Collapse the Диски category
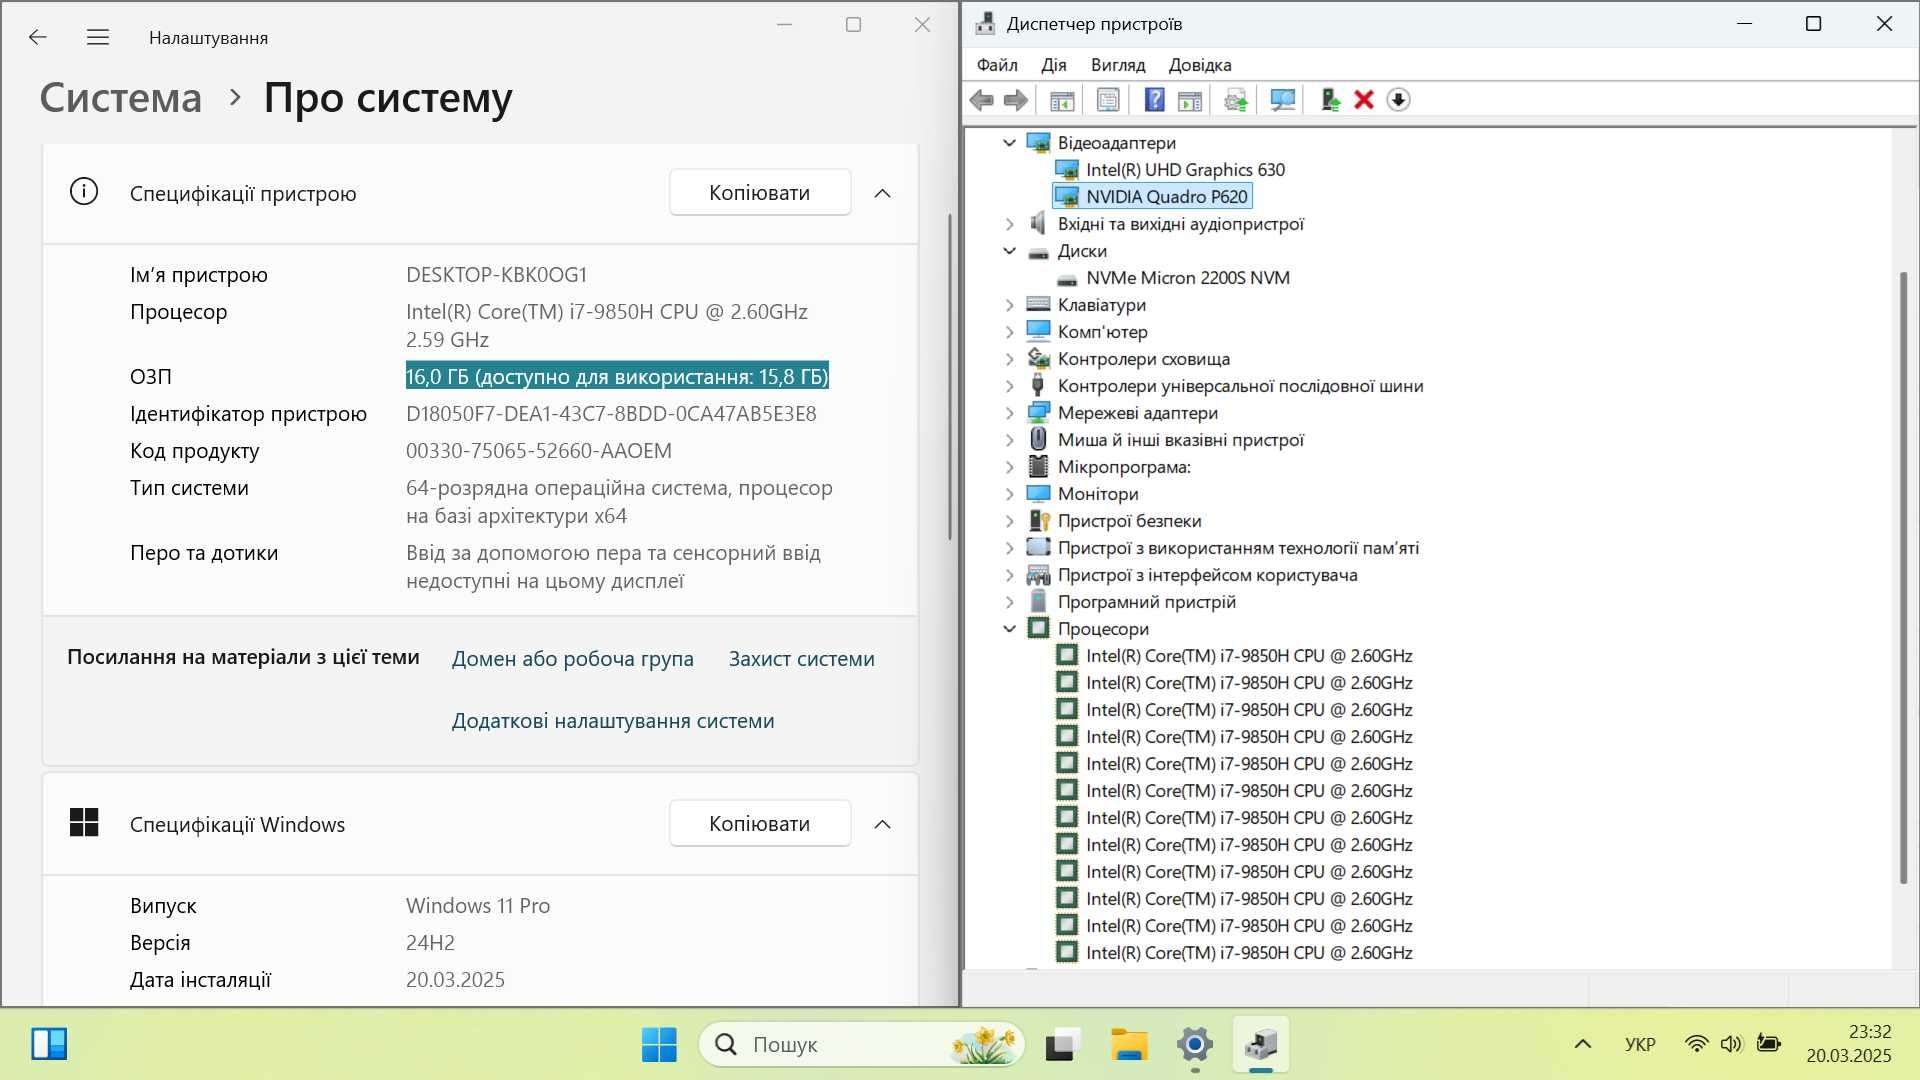 point(1009,251)
